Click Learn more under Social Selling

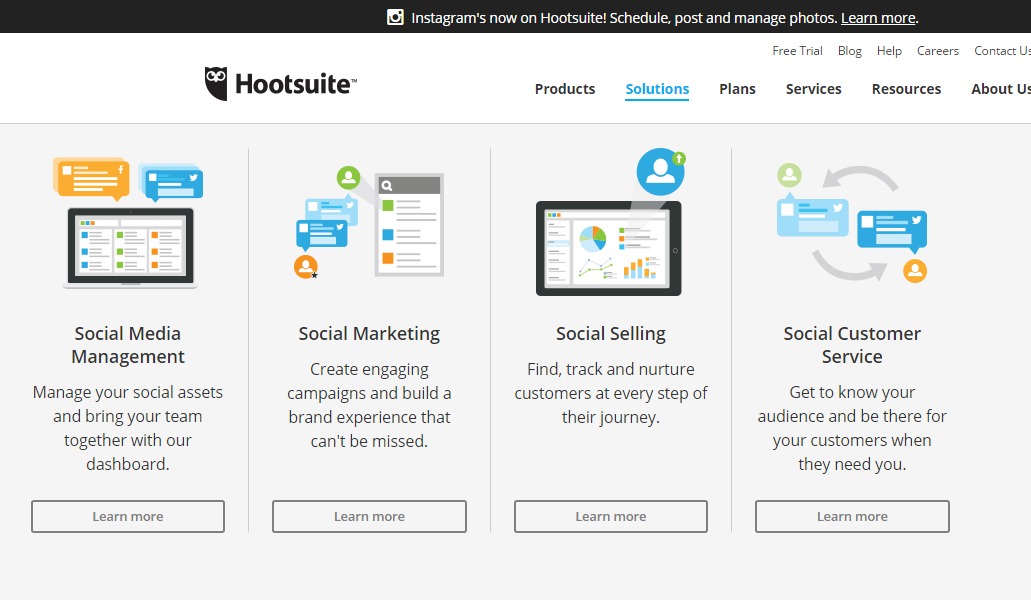[x=610, y=516]
